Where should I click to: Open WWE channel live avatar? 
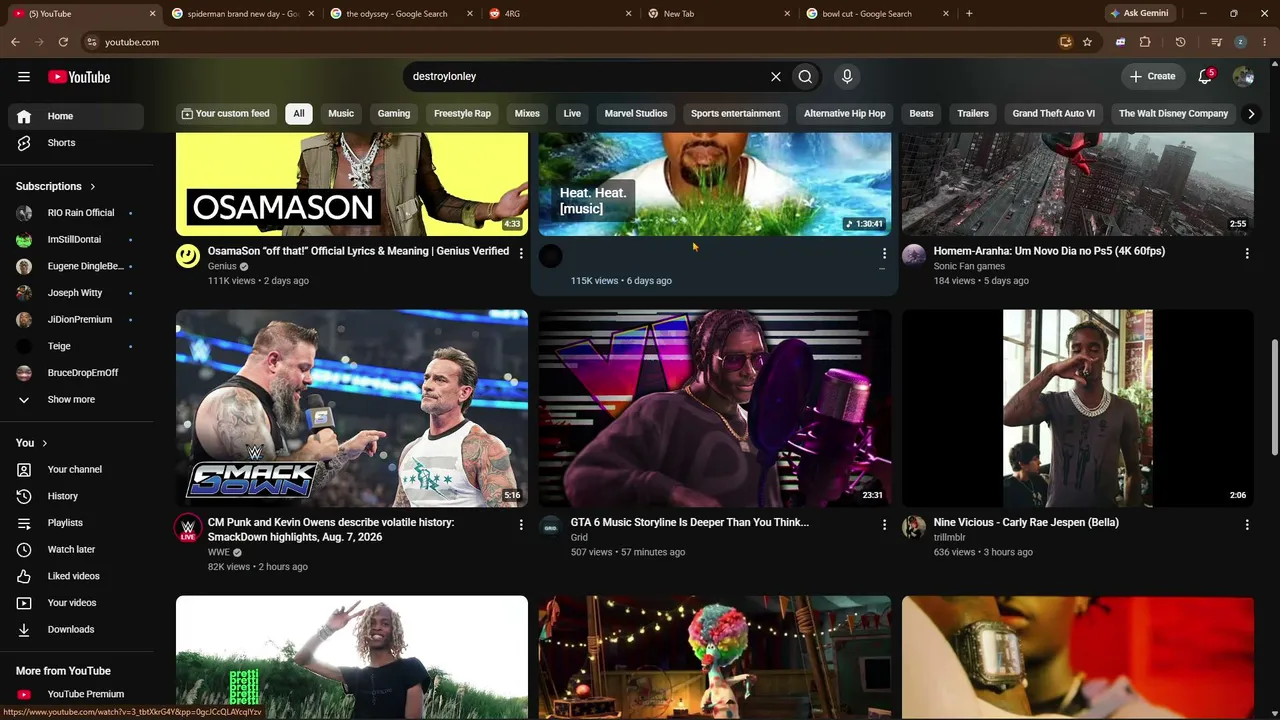188,528
